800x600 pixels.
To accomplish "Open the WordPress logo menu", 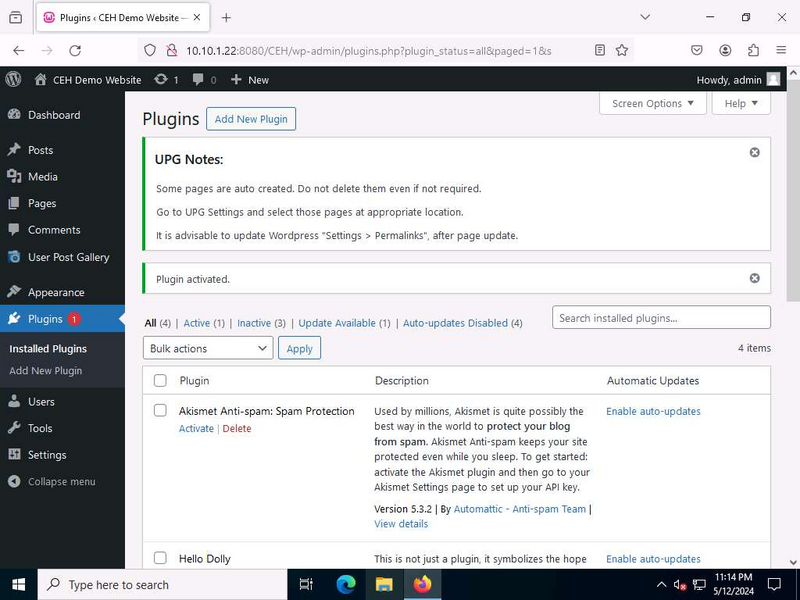I will coord(13,79).
